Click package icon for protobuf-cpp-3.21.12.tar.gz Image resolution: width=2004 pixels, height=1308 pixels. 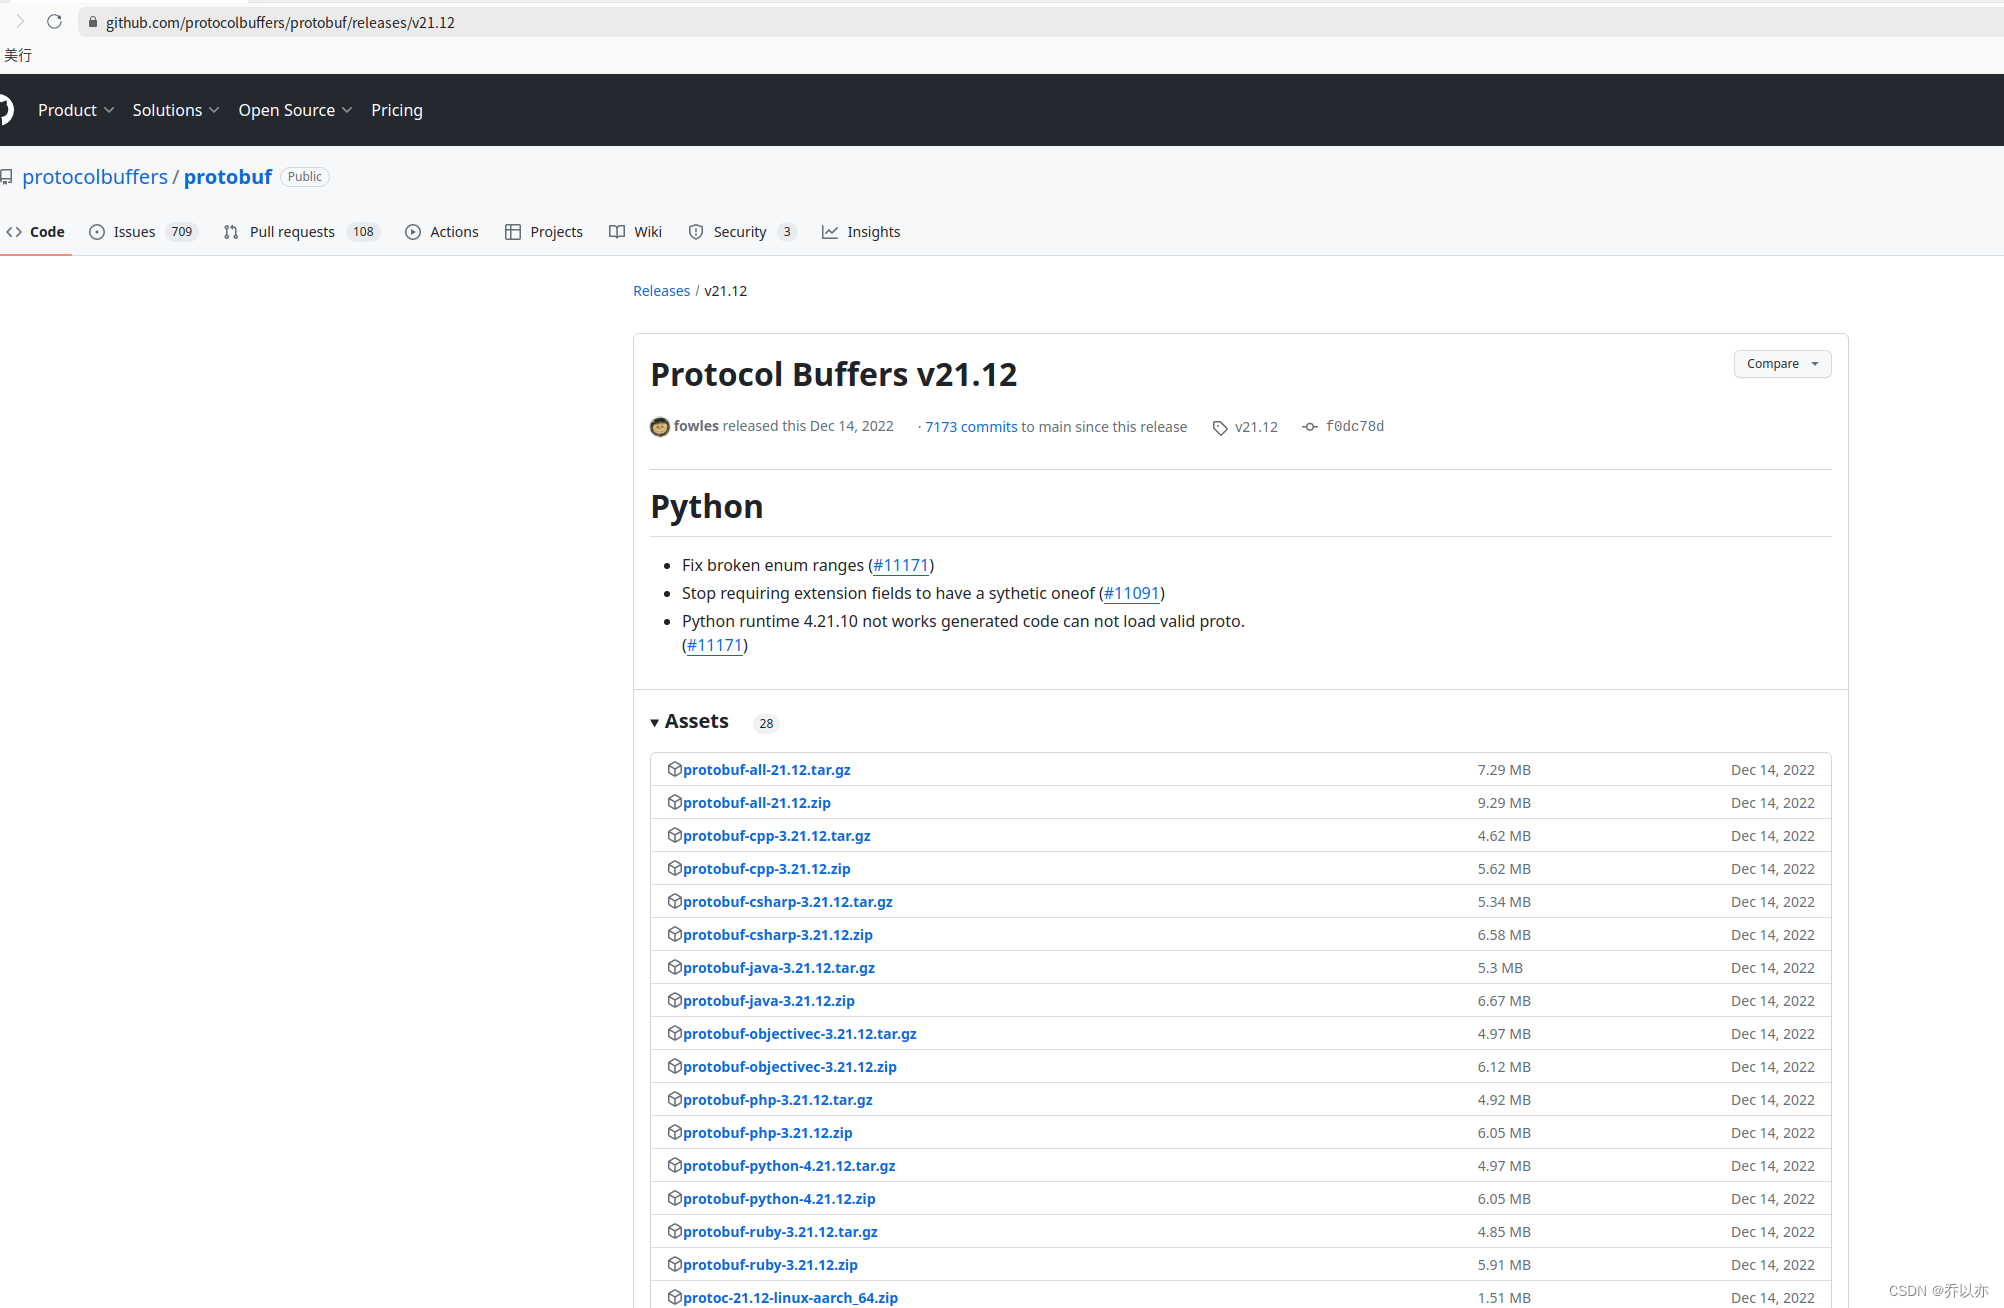(675, 835)
